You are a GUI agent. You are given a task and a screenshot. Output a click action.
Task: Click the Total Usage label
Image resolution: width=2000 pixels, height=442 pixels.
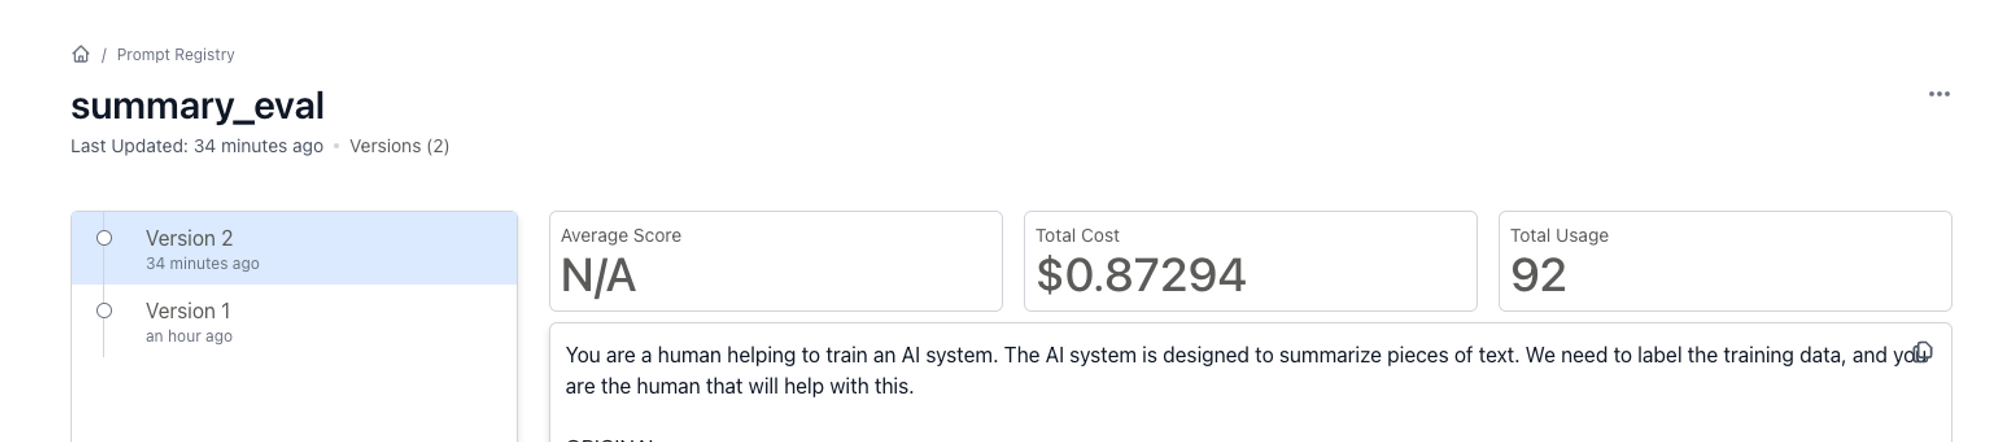click(x=1559, y=235)
